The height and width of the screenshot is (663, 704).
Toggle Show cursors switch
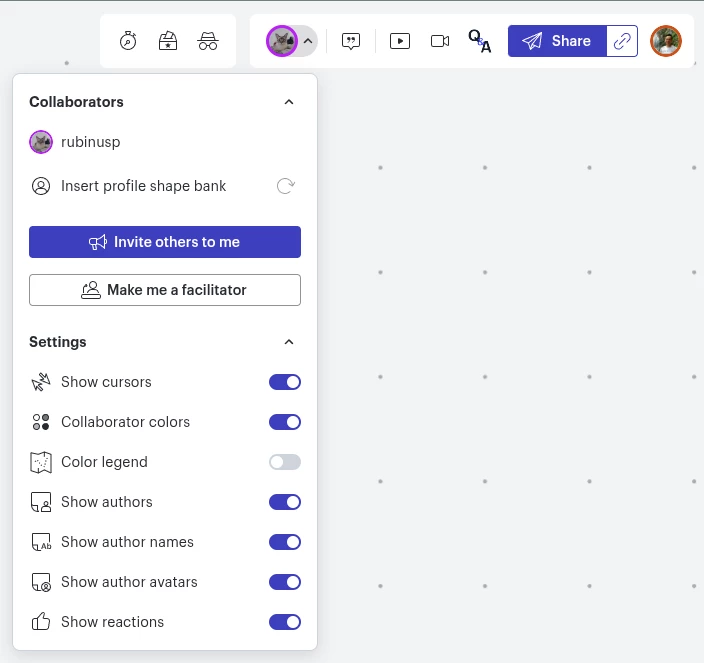(285, 382)
